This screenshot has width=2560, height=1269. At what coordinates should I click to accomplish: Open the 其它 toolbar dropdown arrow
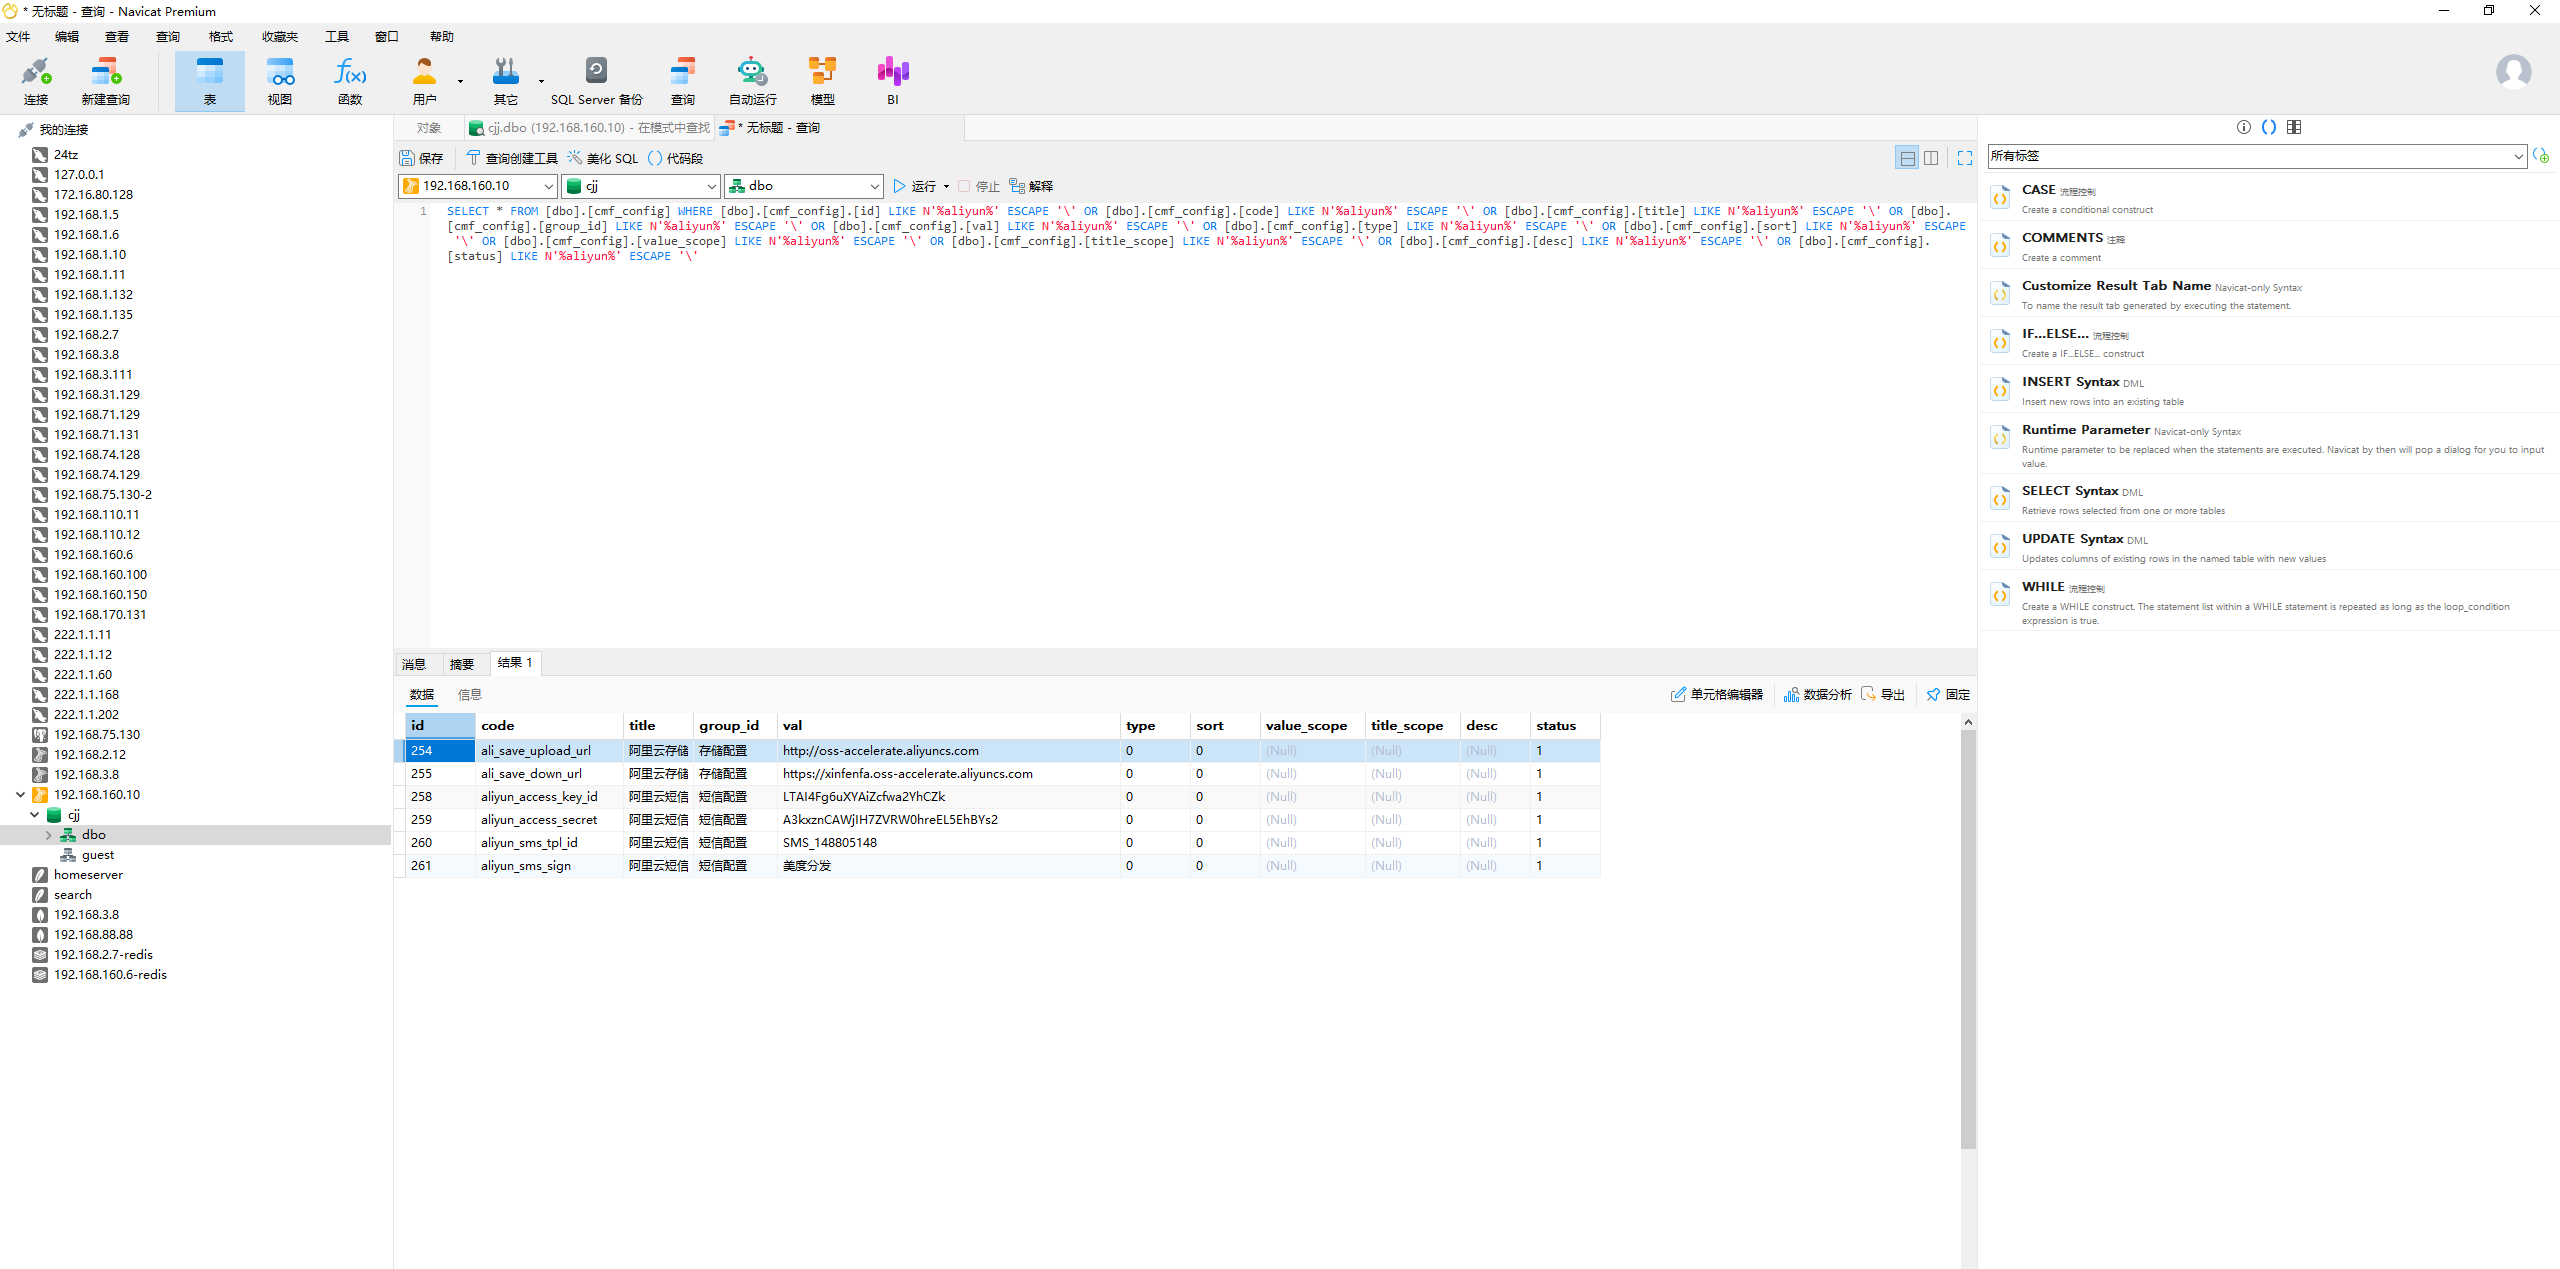(541, 81)
